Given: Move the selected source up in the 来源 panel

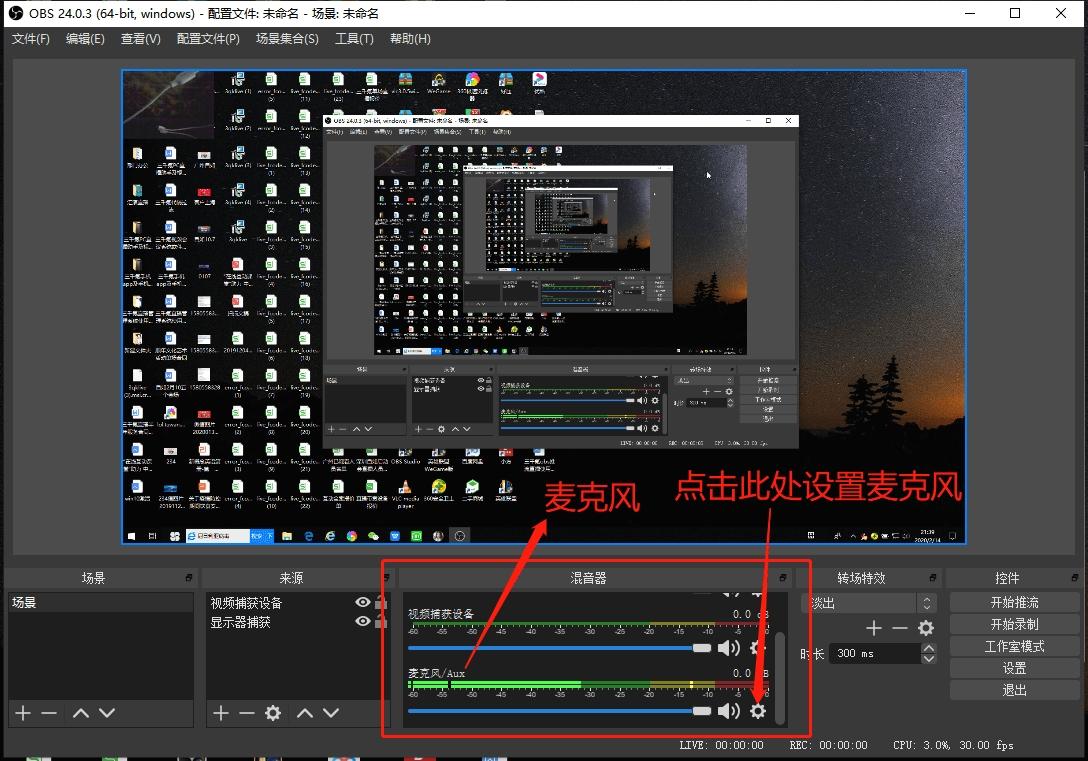Looking at the screenshot, I should pos(305,712).
